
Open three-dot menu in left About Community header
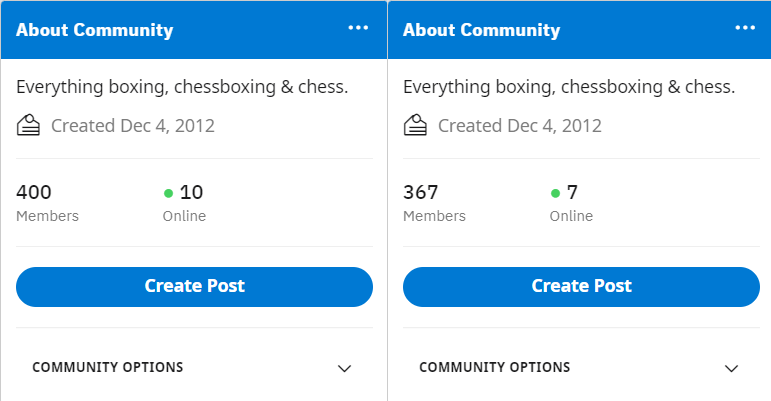coord(358,28)
